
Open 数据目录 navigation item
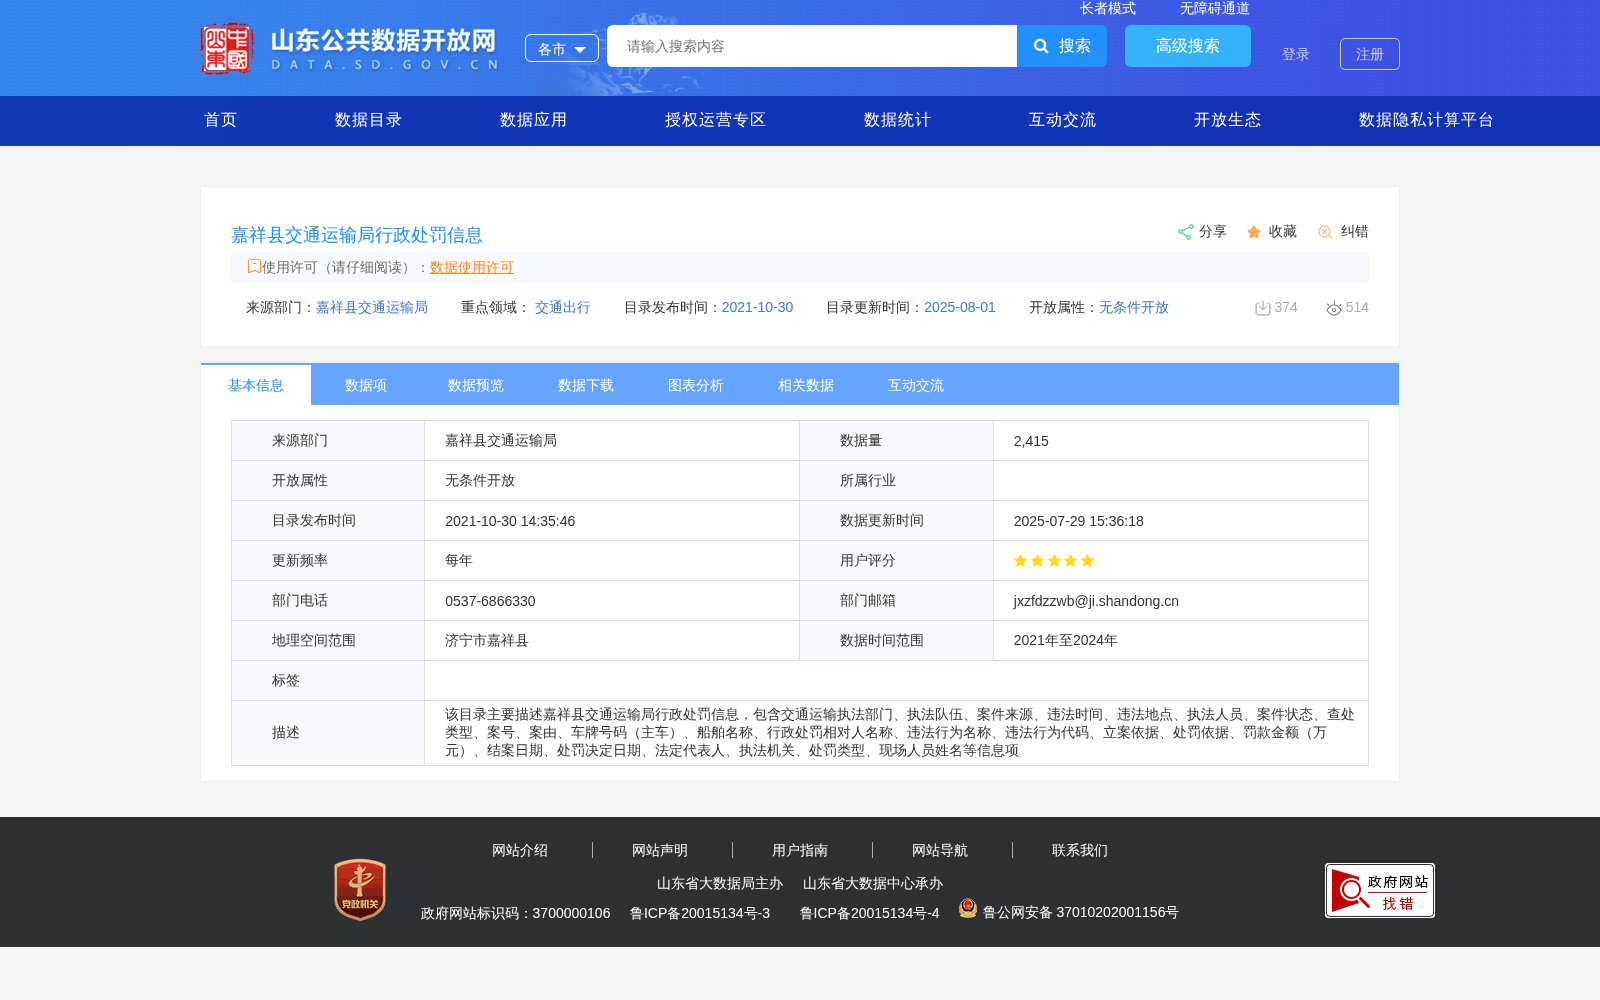pos(368,120)
